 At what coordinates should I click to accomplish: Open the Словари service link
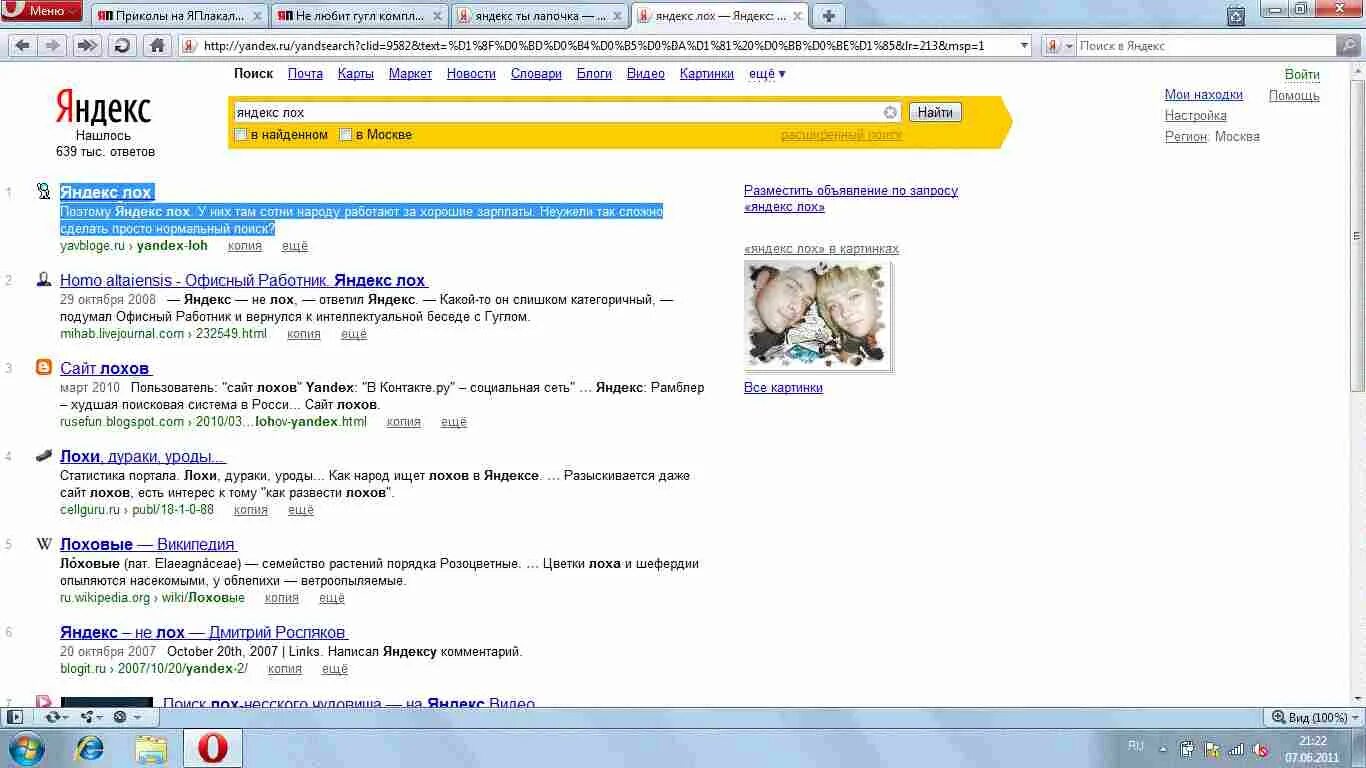click(x=536, y=74)
